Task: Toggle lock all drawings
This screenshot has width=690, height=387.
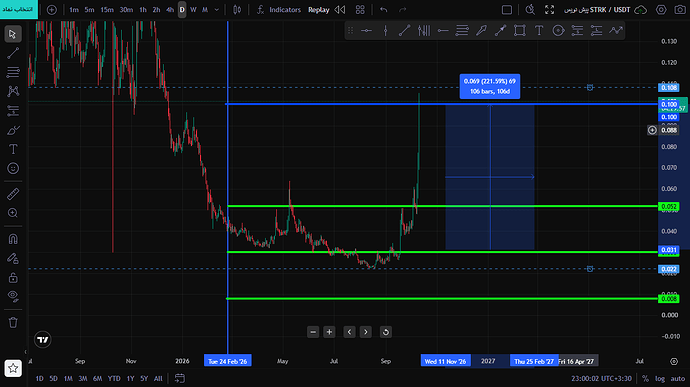Action: click(x=13, y=277)
